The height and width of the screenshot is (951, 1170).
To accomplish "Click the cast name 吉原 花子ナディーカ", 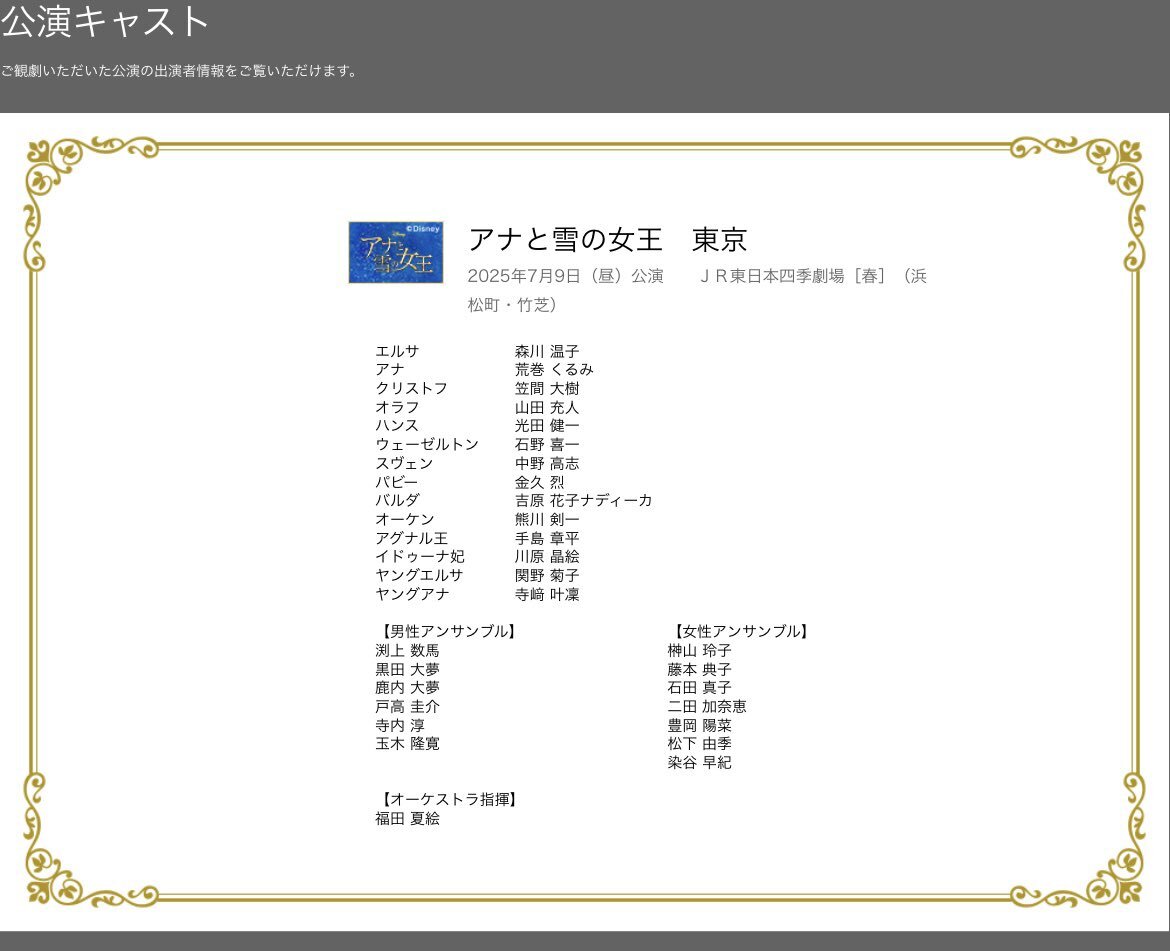I will pyautogui.click(x=584, y=500).
